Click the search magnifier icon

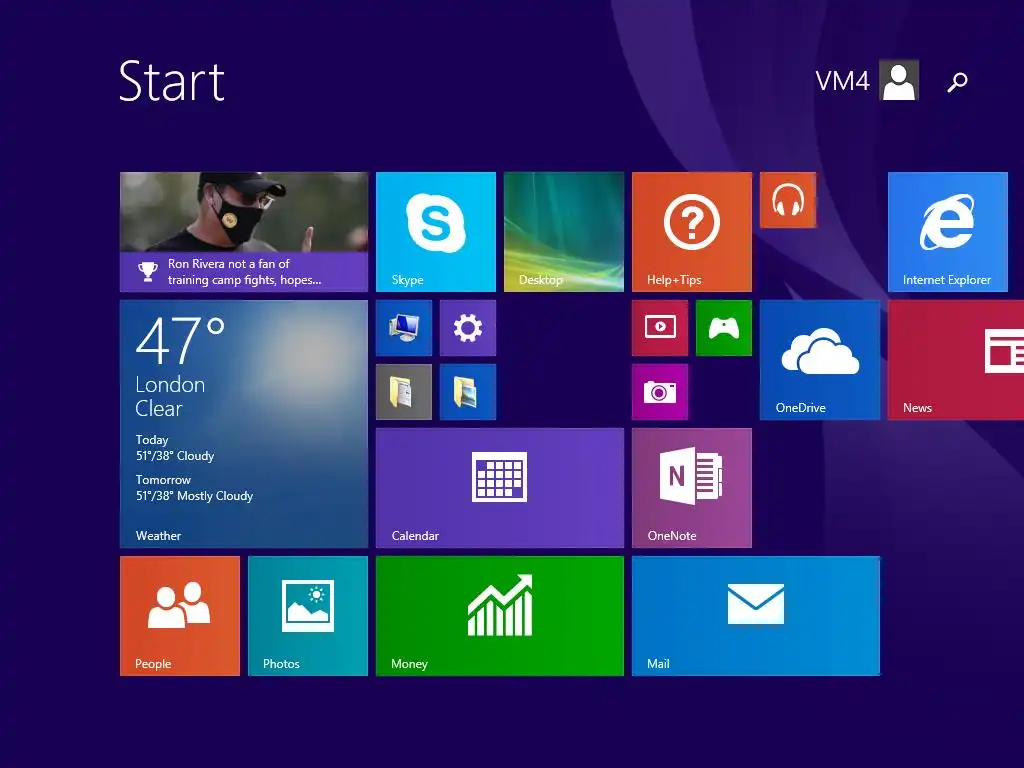[x=957, y=82]
